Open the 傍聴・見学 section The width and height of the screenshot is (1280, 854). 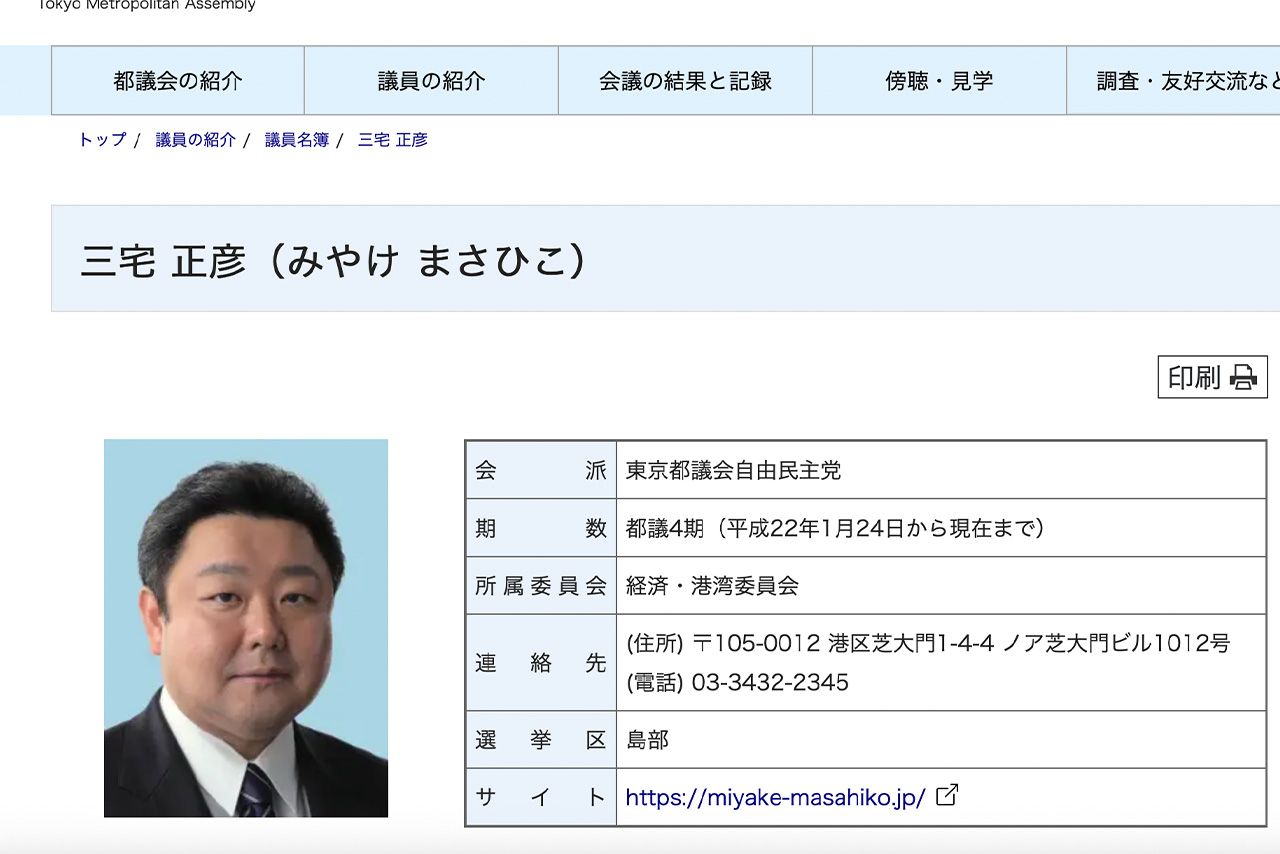940,81
